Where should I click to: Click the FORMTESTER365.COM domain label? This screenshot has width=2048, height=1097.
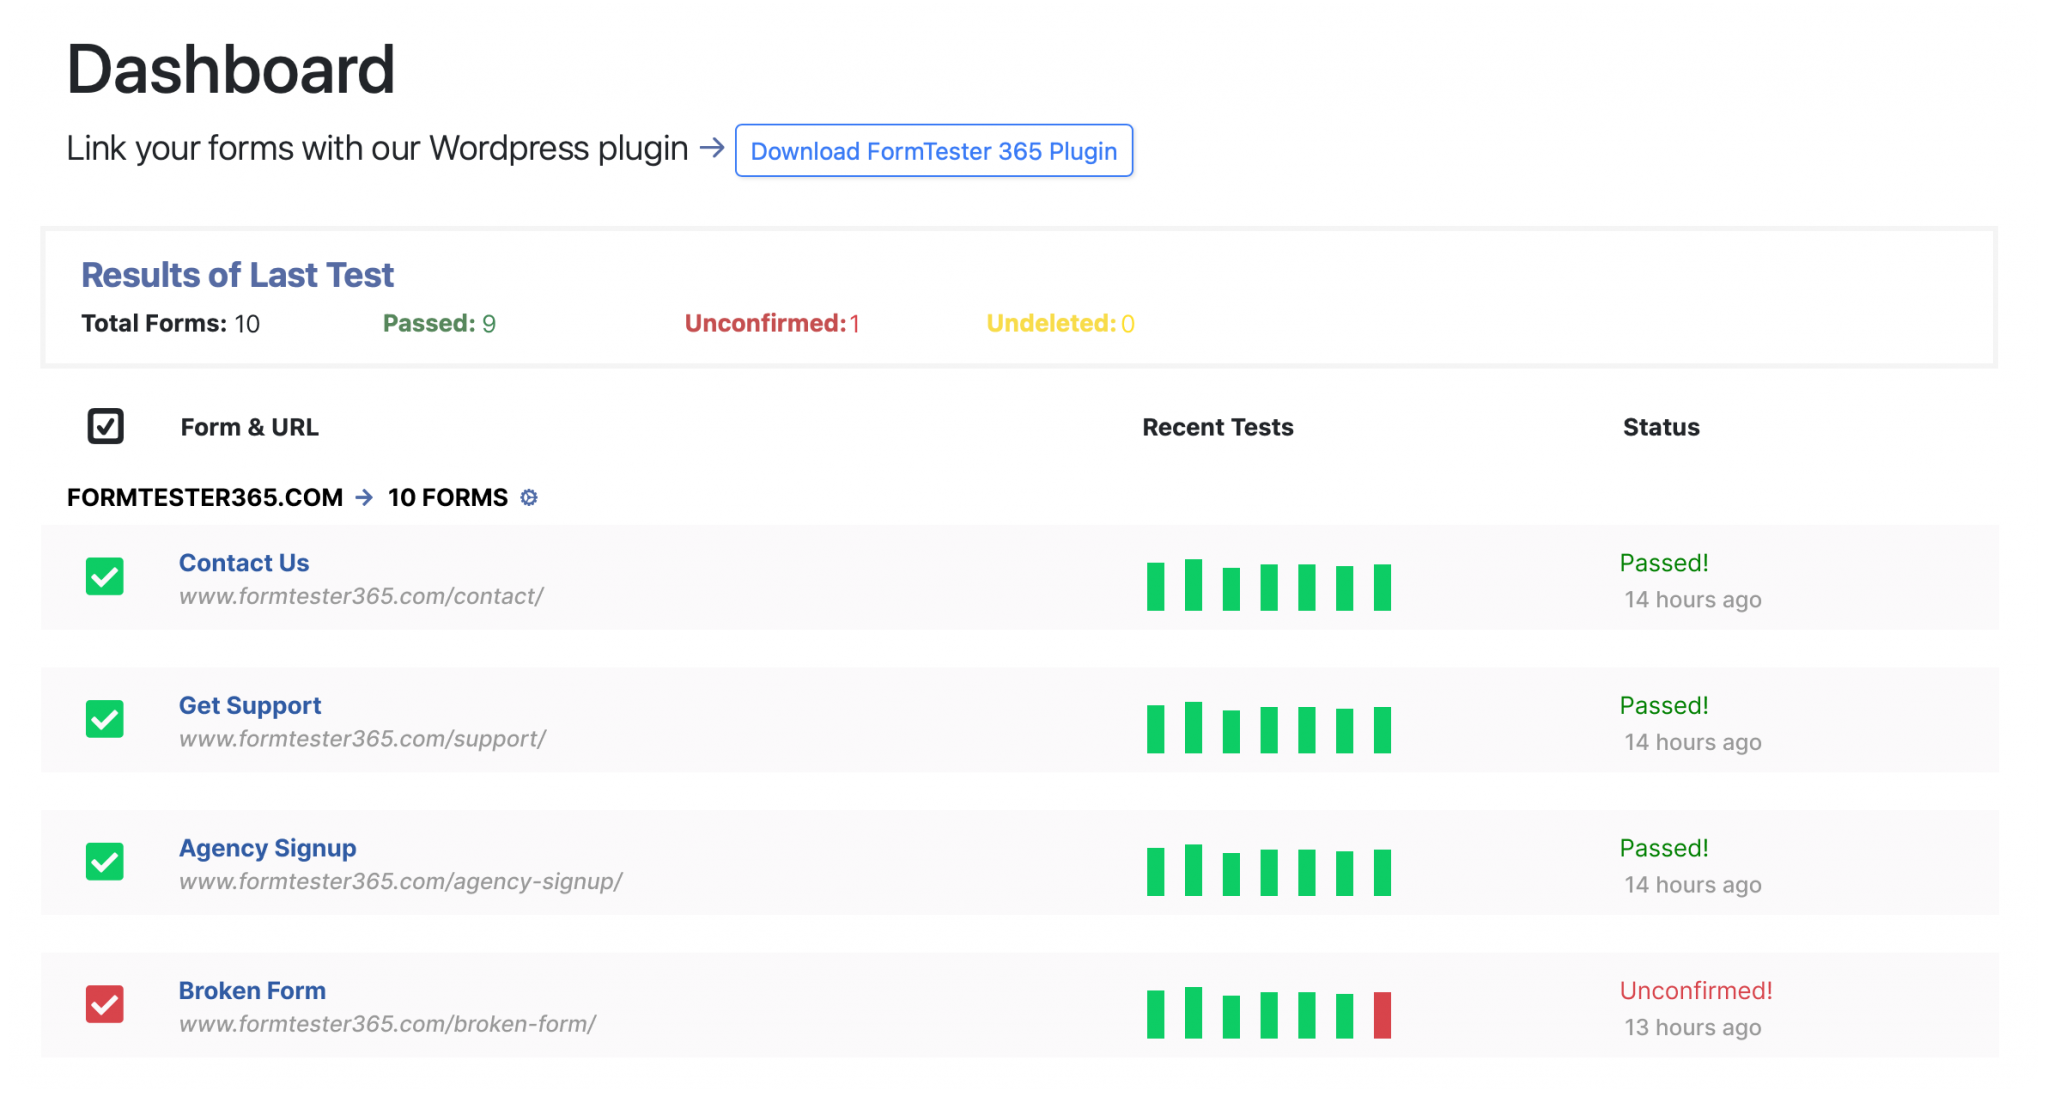click(x=205, y=497)
